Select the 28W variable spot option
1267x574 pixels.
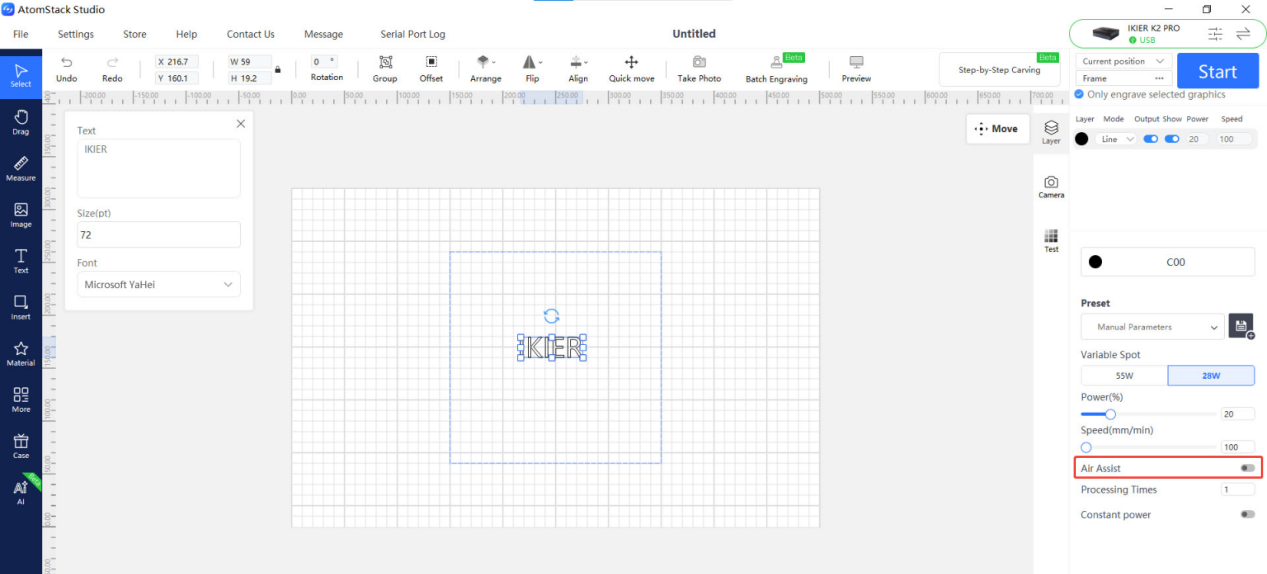1211,376
